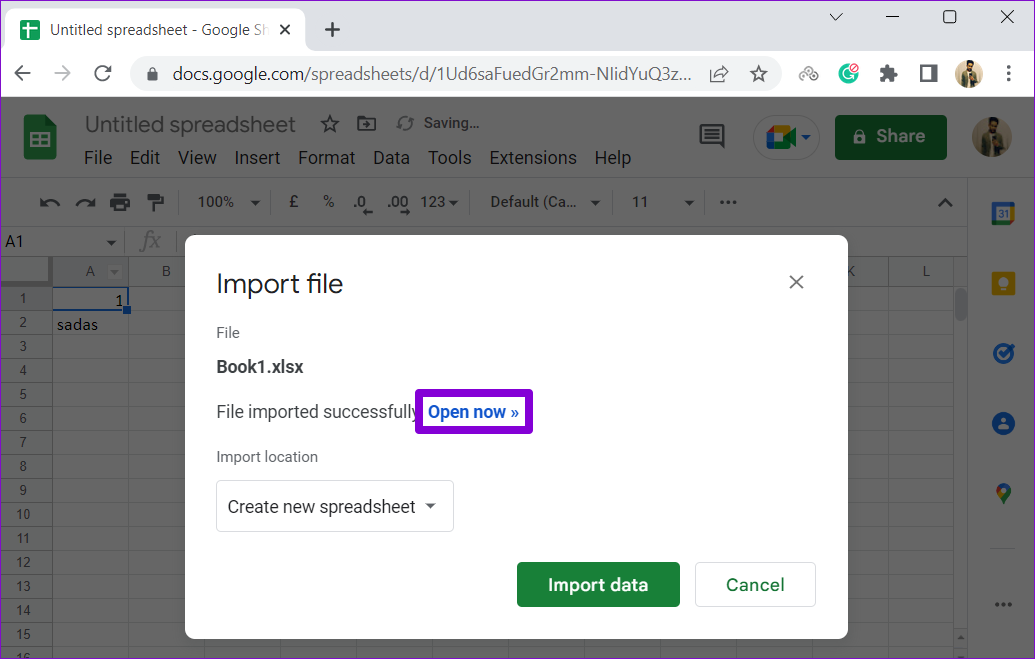Viewport: 1035px width, 659px height.
Task: Share this page icon in address bar
Action: tap(719, 73)
